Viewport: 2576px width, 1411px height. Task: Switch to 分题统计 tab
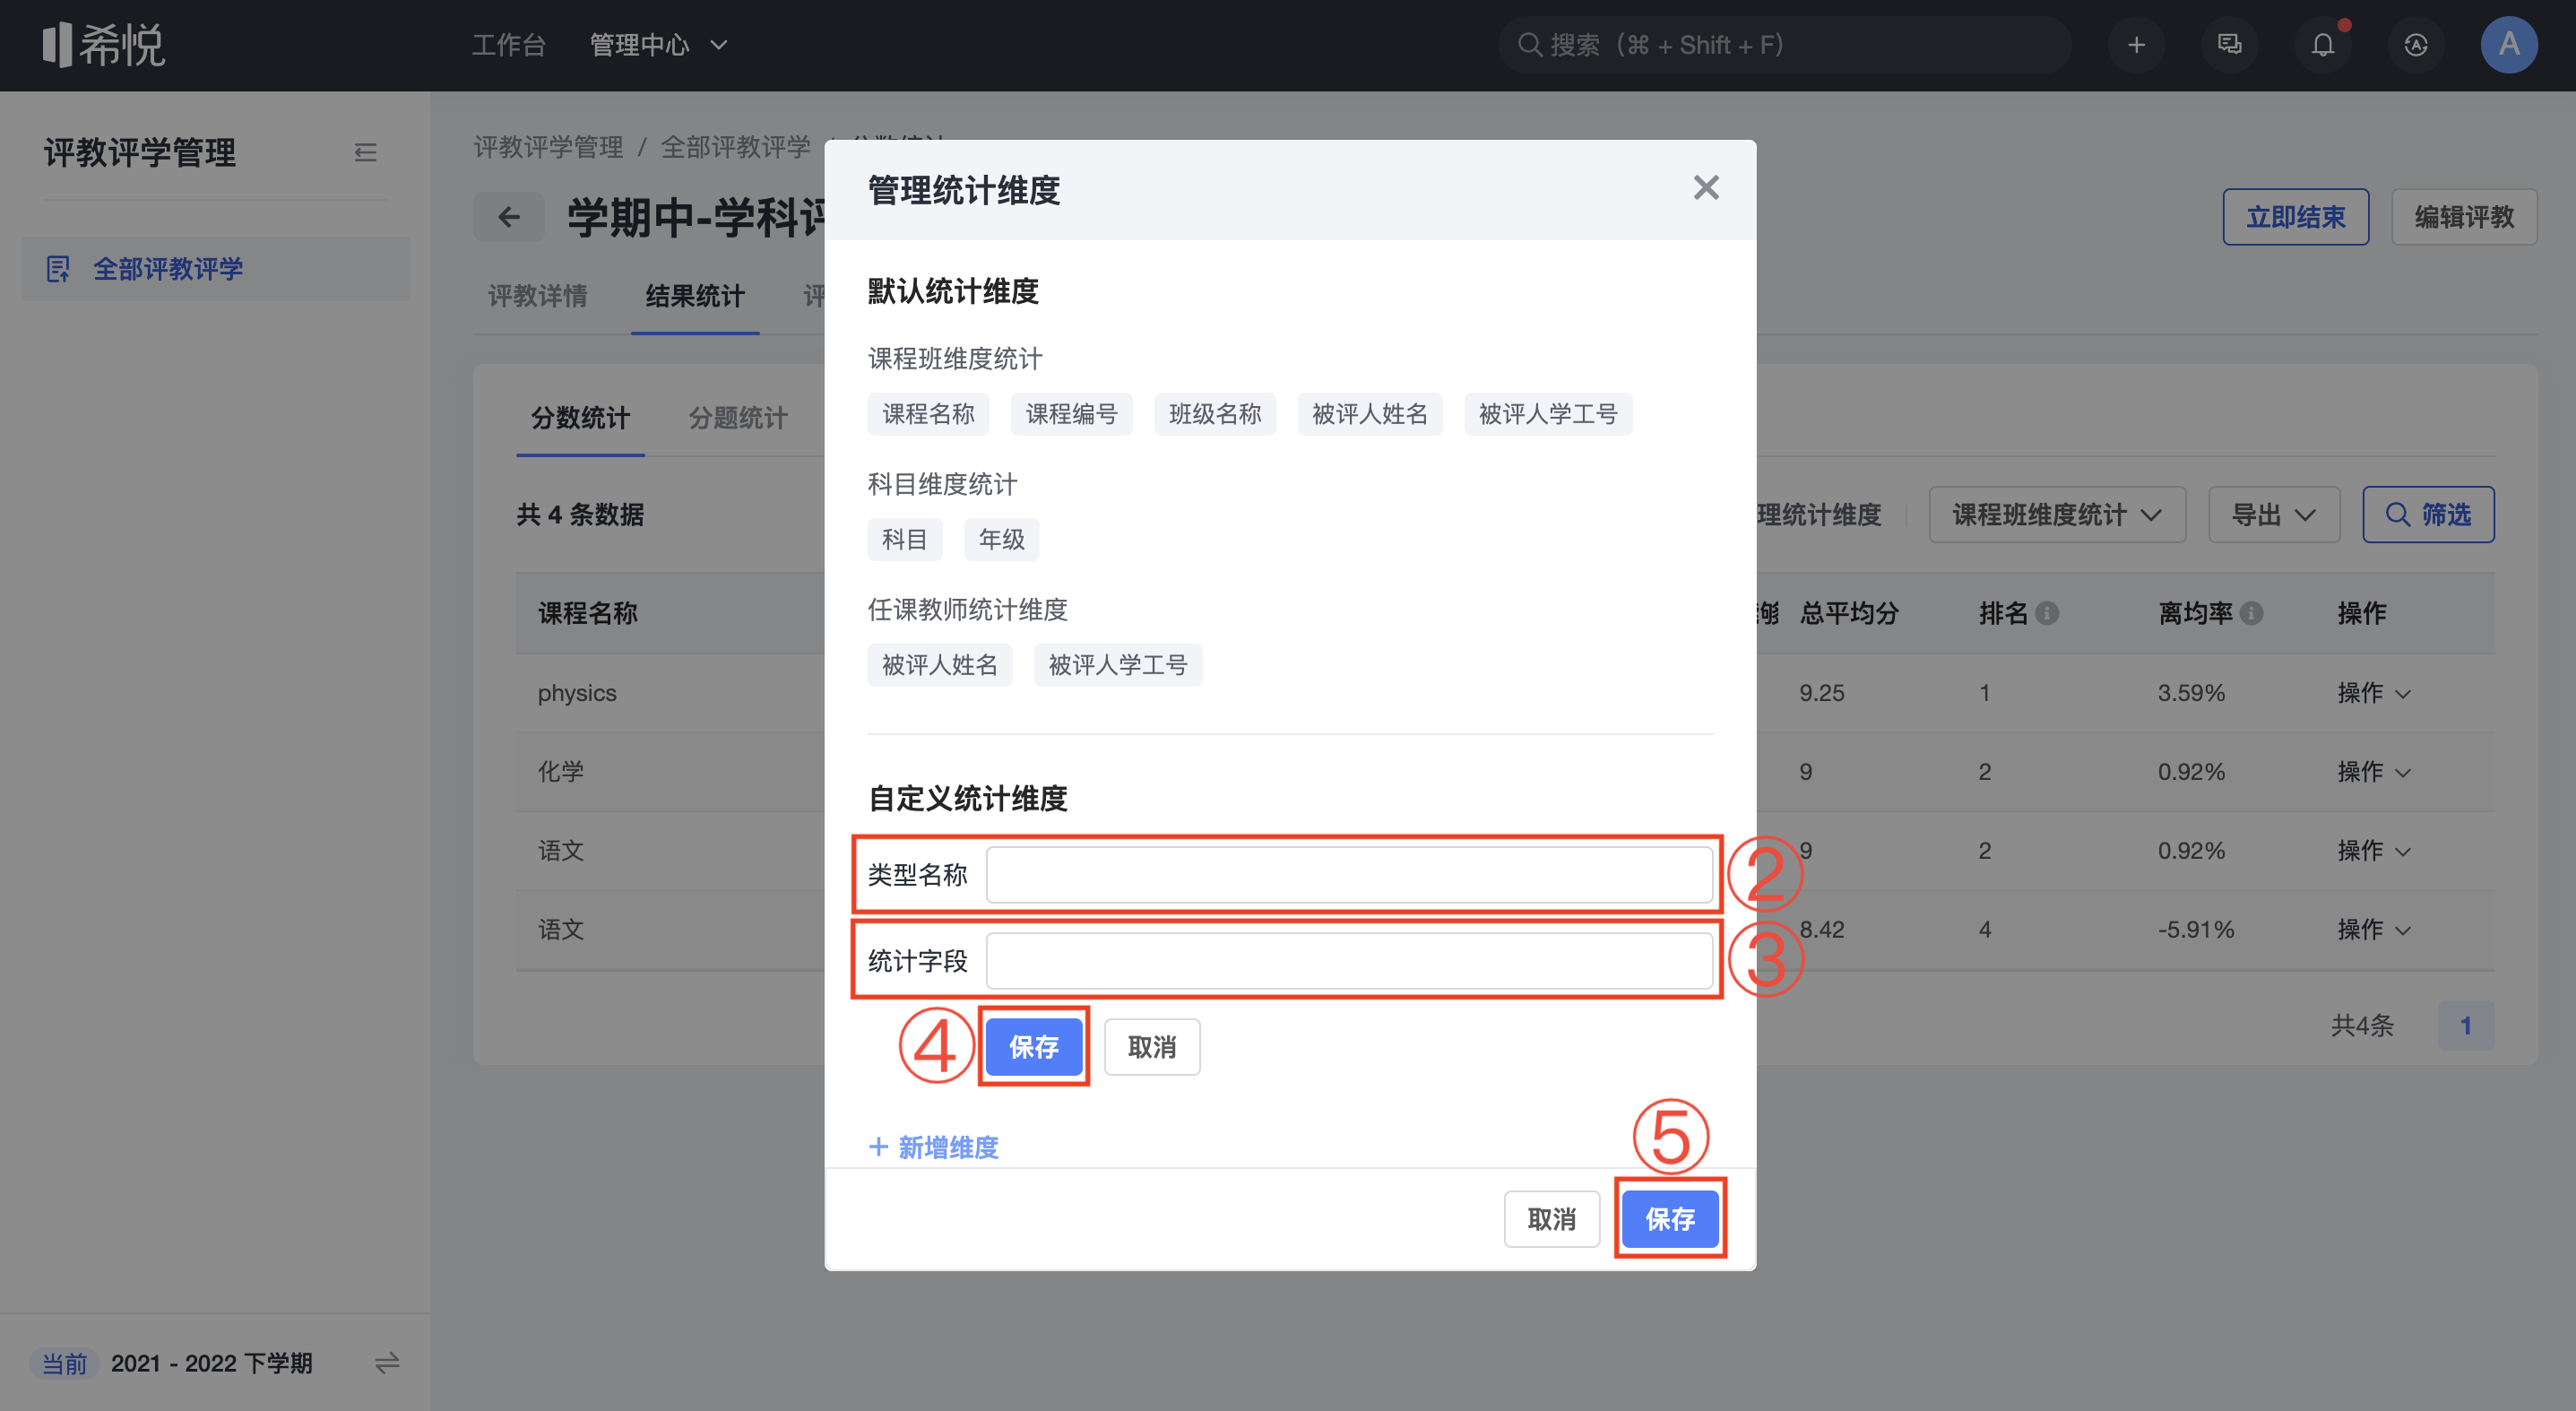click(x=738, y=418)
